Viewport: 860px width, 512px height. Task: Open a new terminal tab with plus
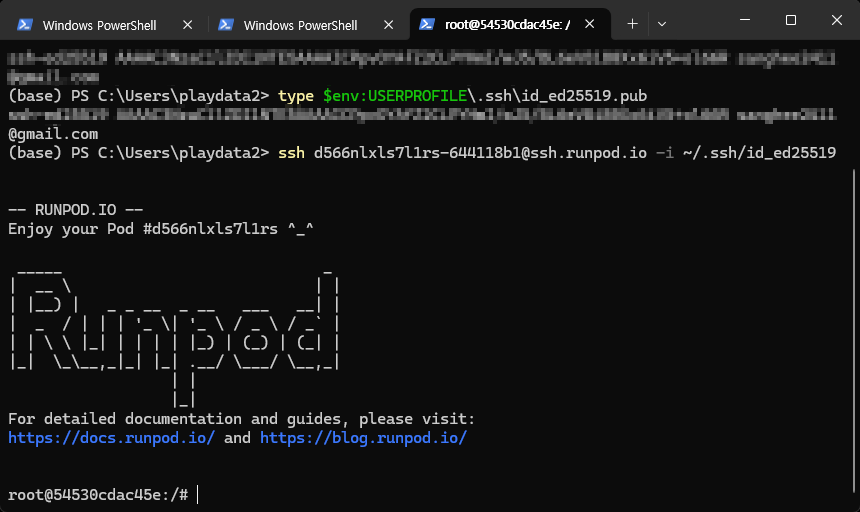point(632,24)
